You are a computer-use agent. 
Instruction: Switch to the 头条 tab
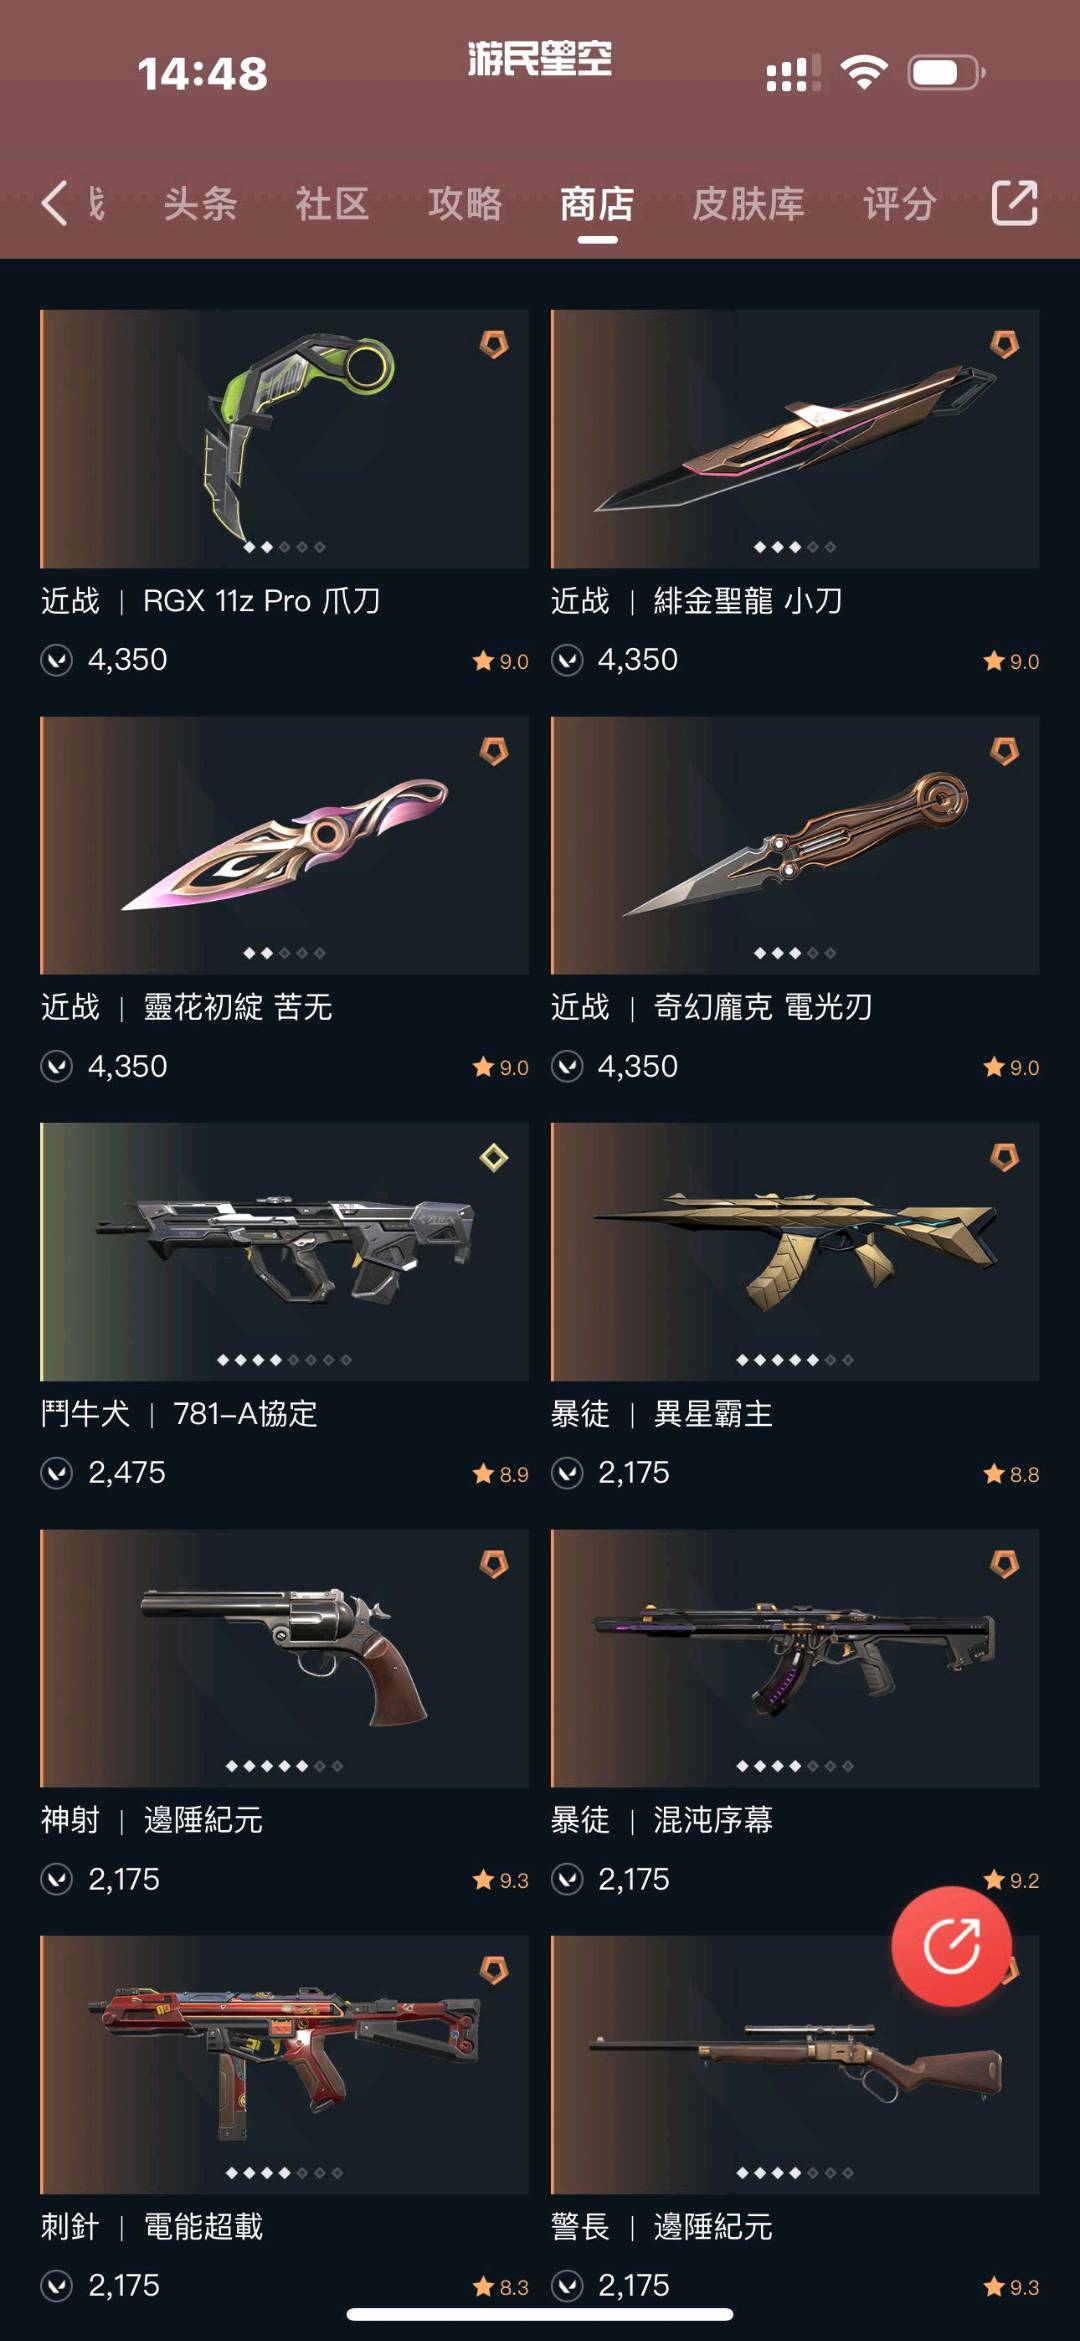click(x=200, y=204)
